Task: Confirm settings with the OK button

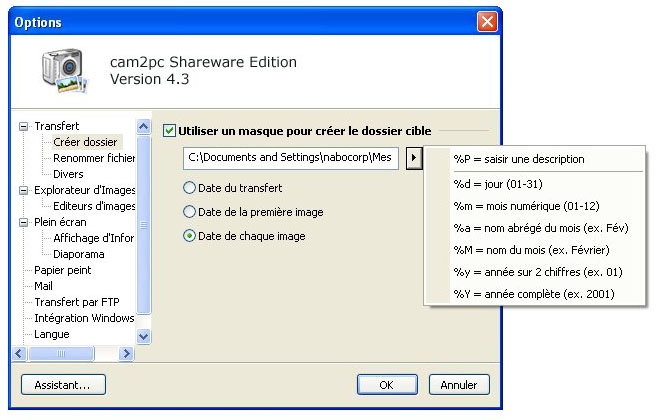Action: coord(387,385)
